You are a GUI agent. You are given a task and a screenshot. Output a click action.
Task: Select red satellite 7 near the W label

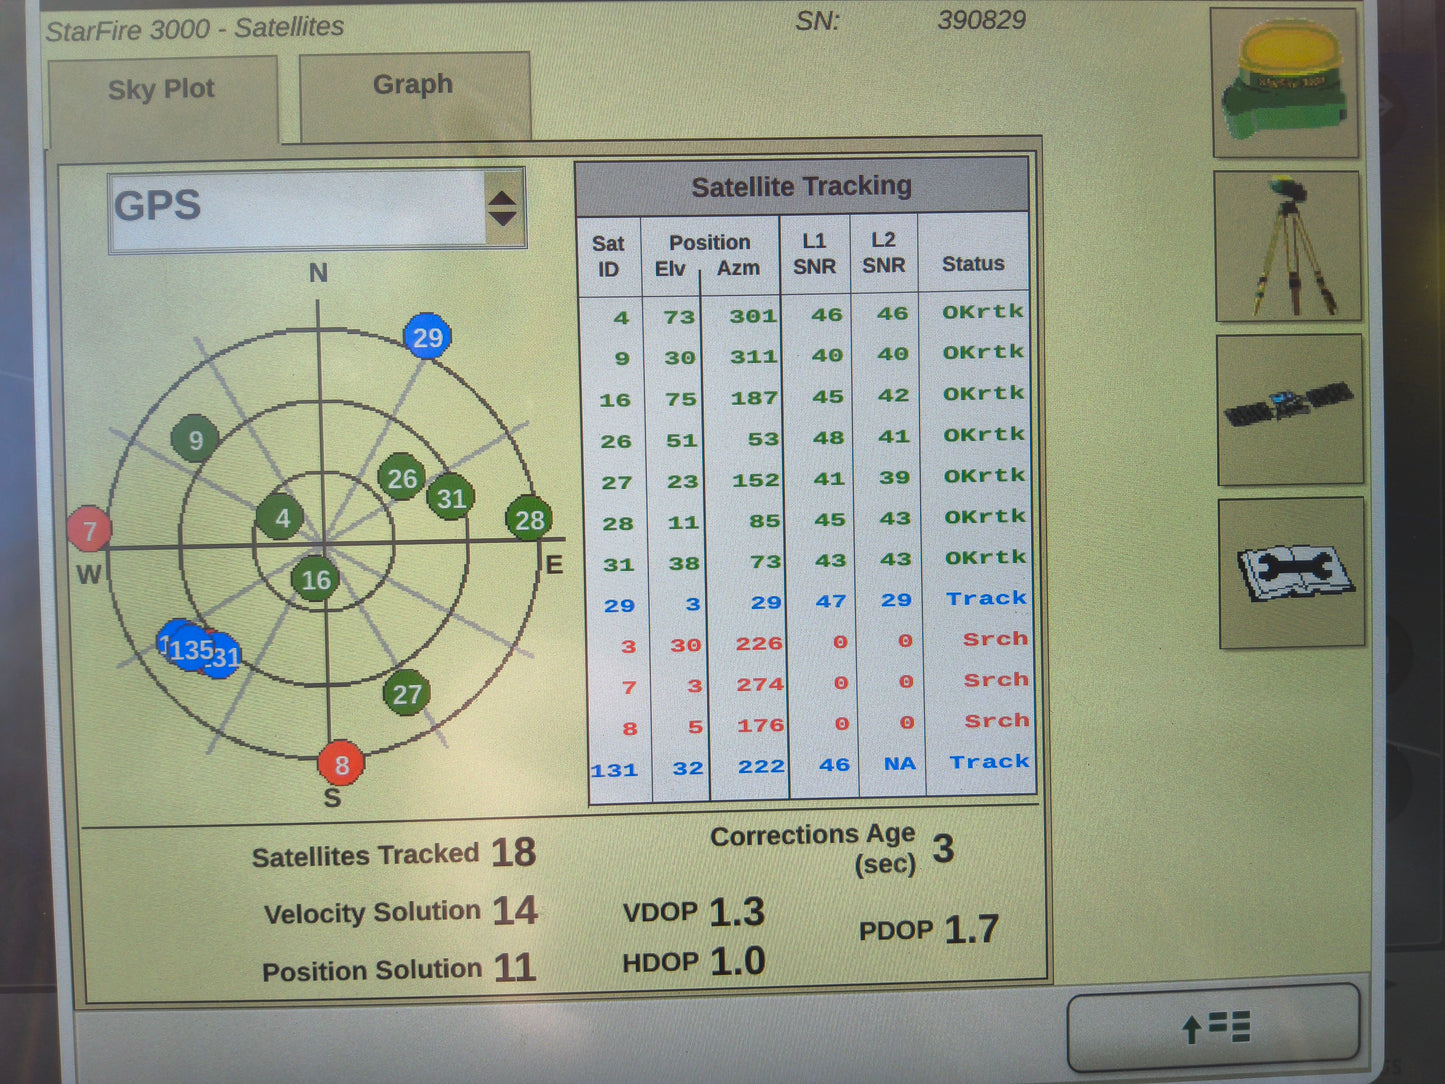click(91, 529)
